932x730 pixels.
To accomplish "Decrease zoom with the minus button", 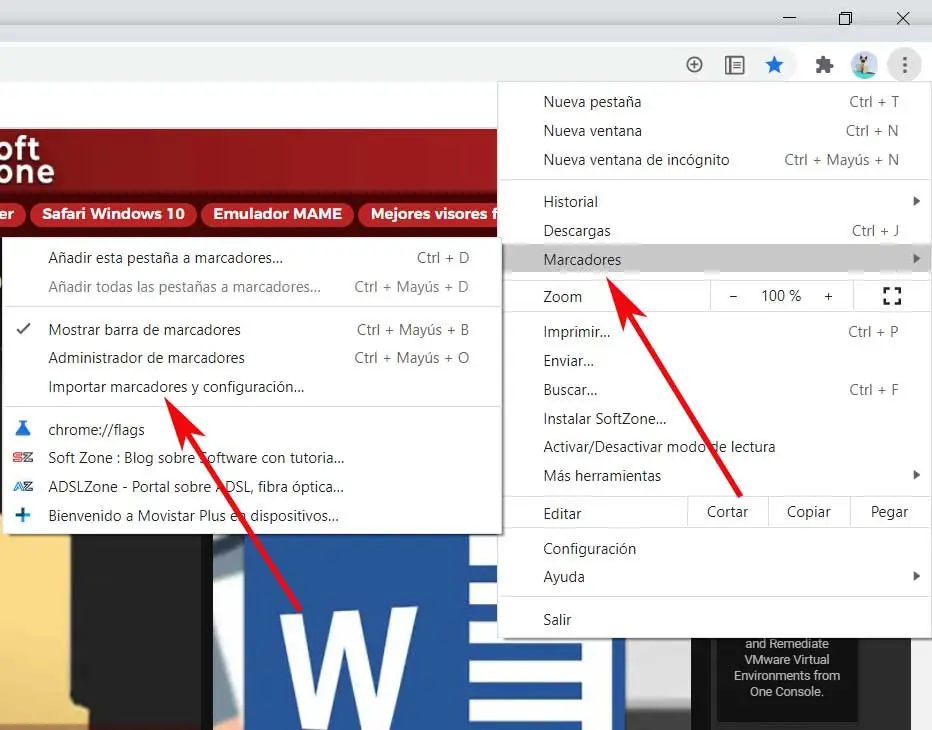I will 733,296.
